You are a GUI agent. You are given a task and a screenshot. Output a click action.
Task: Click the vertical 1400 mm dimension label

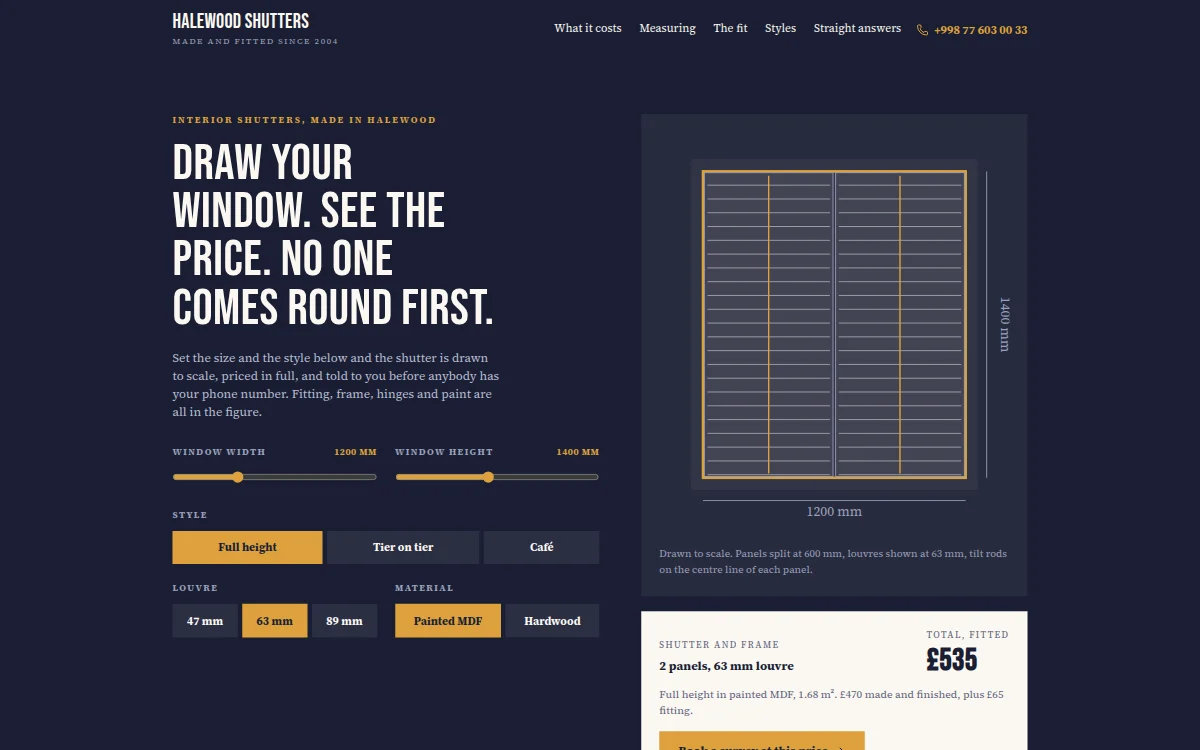pyautogui.click(x=1005, y=324)
